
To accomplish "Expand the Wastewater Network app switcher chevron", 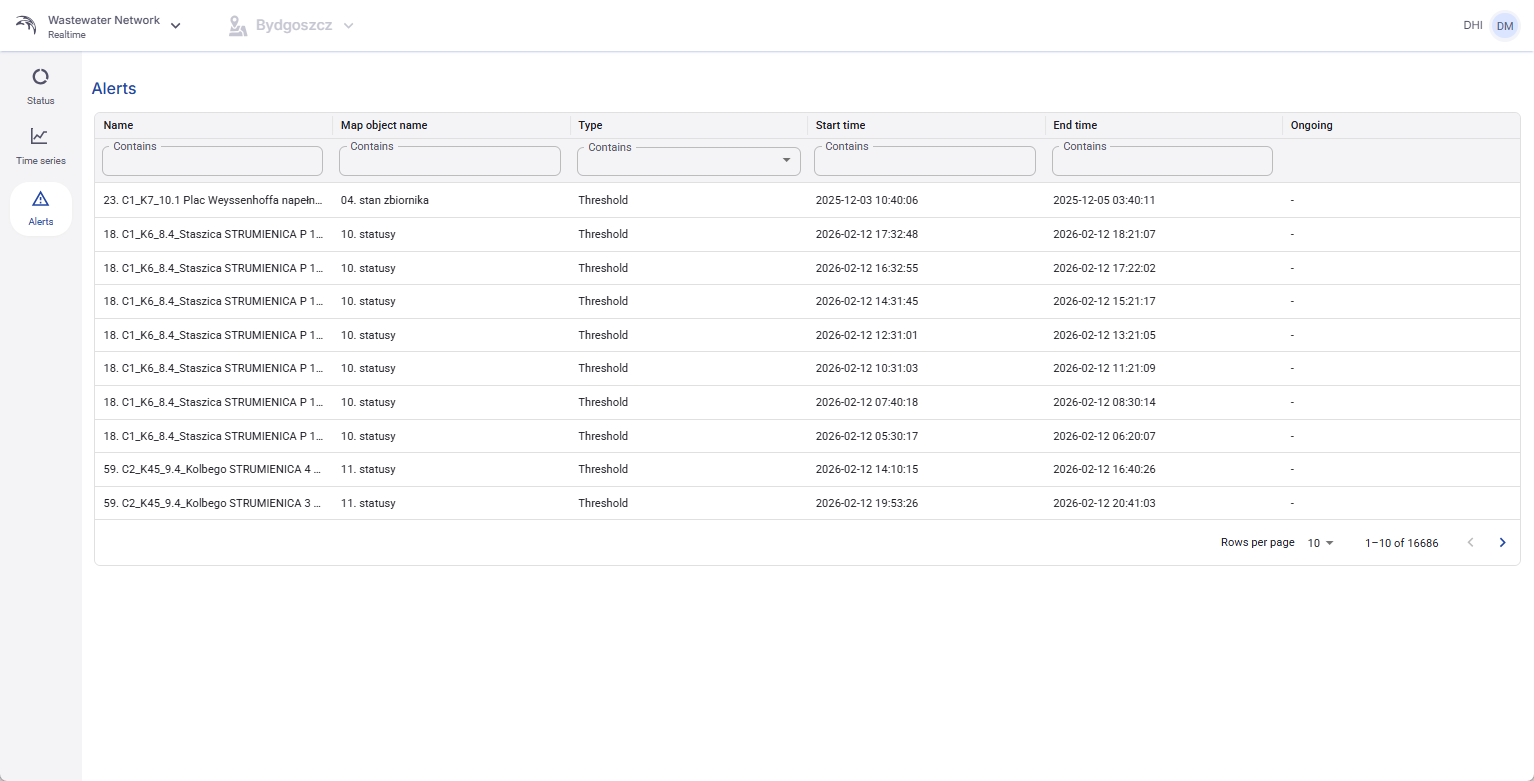I will click(176, 26).
